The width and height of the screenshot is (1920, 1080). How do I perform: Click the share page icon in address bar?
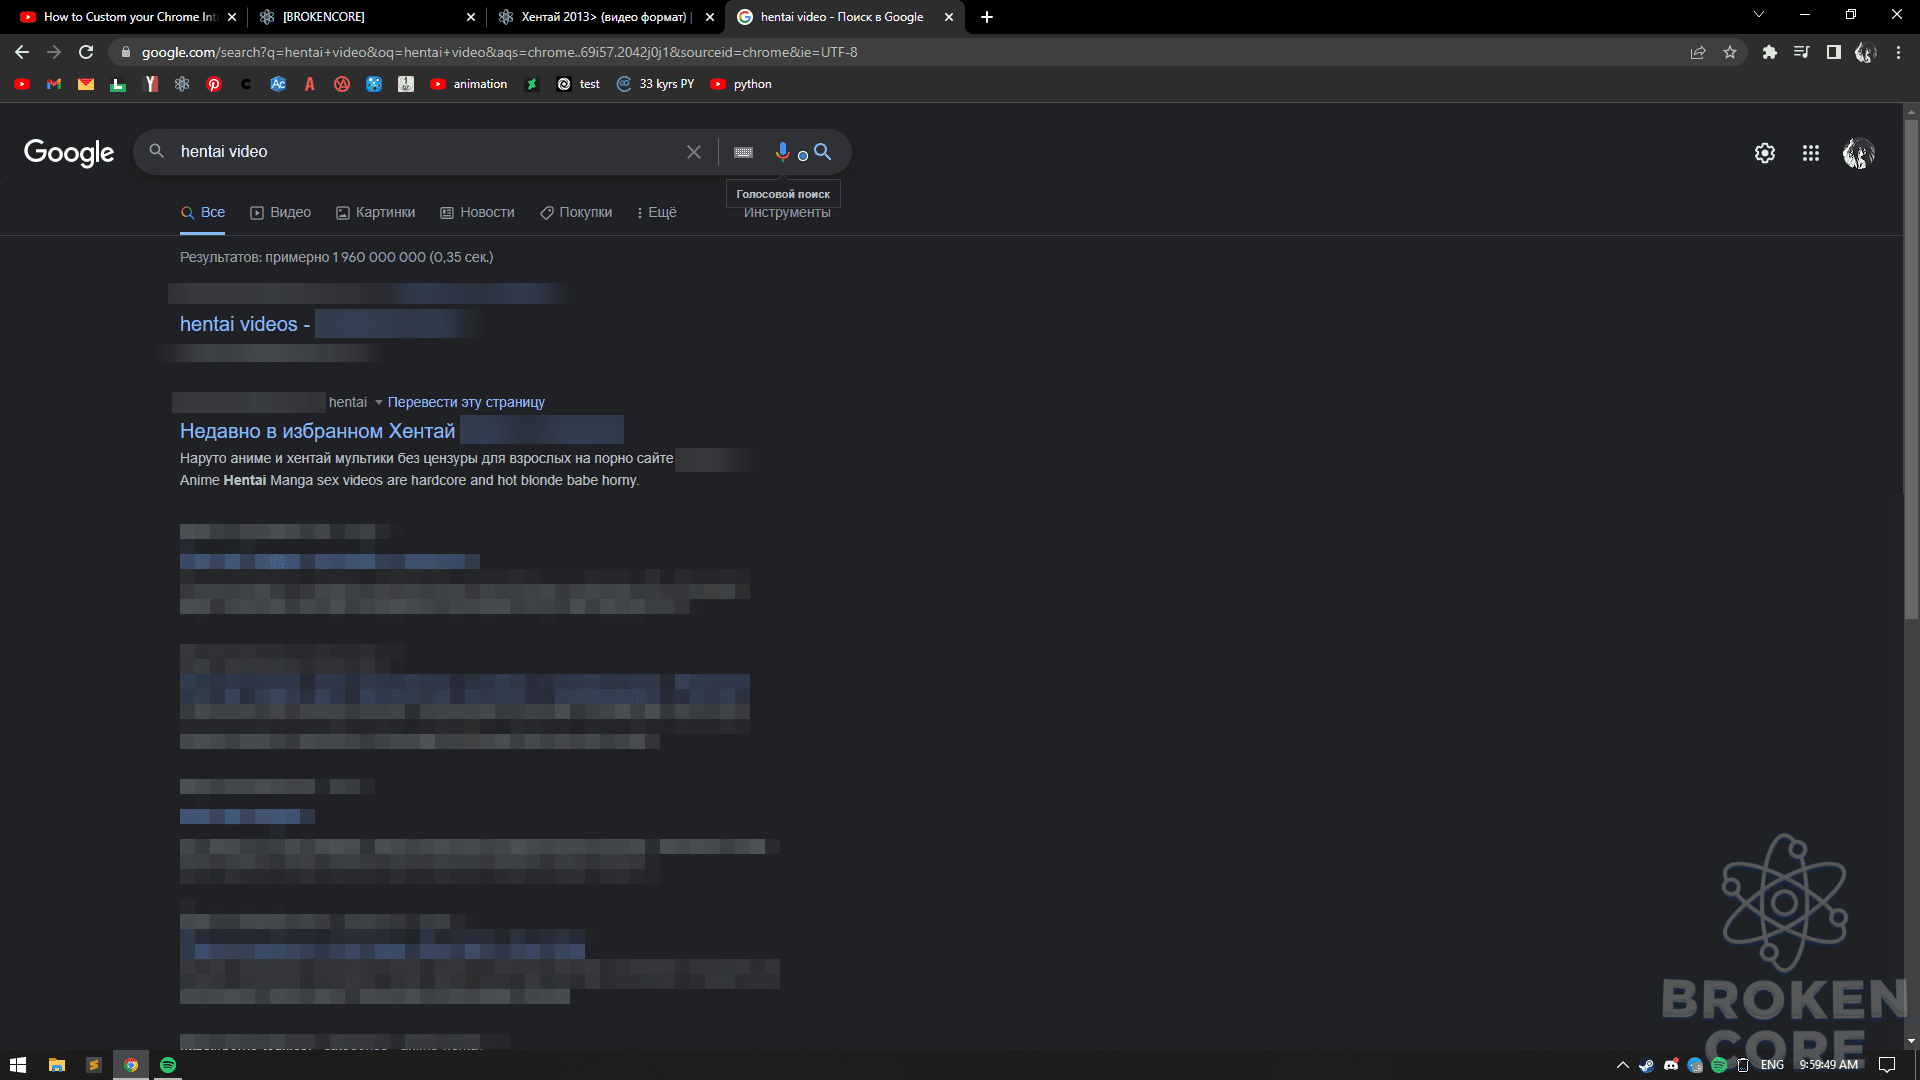tap(1698, 52)
